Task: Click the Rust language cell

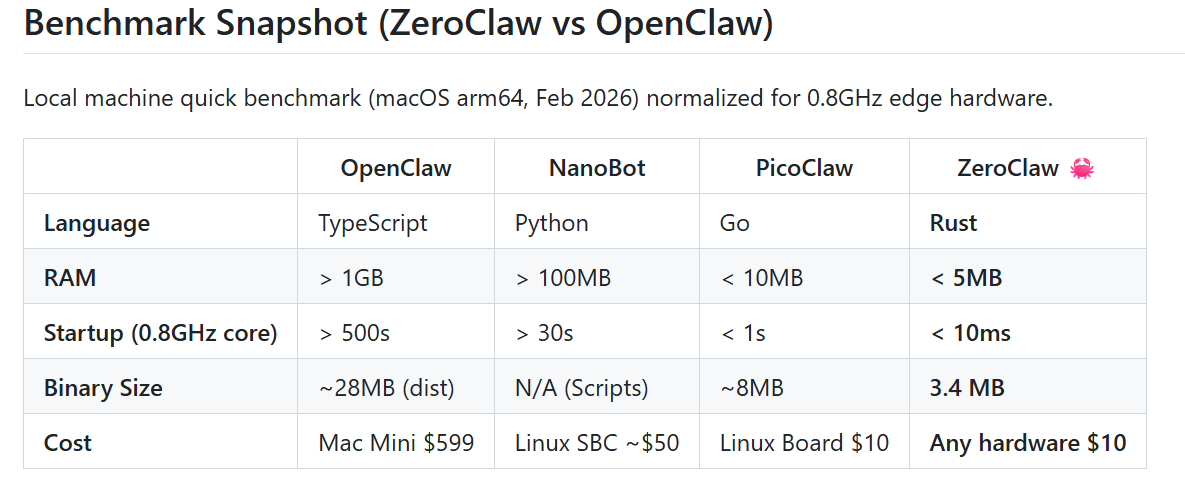Action: pos(954,223)
